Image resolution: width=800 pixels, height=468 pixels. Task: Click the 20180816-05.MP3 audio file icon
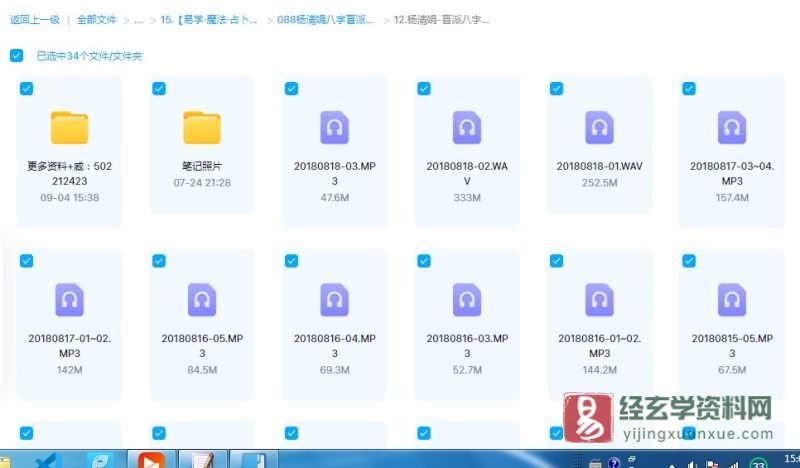pos(202,300)
